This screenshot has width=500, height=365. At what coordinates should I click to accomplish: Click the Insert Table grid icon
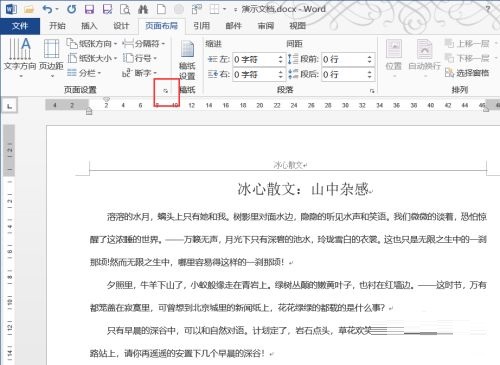pyautogui.click(x=214, y=9)
